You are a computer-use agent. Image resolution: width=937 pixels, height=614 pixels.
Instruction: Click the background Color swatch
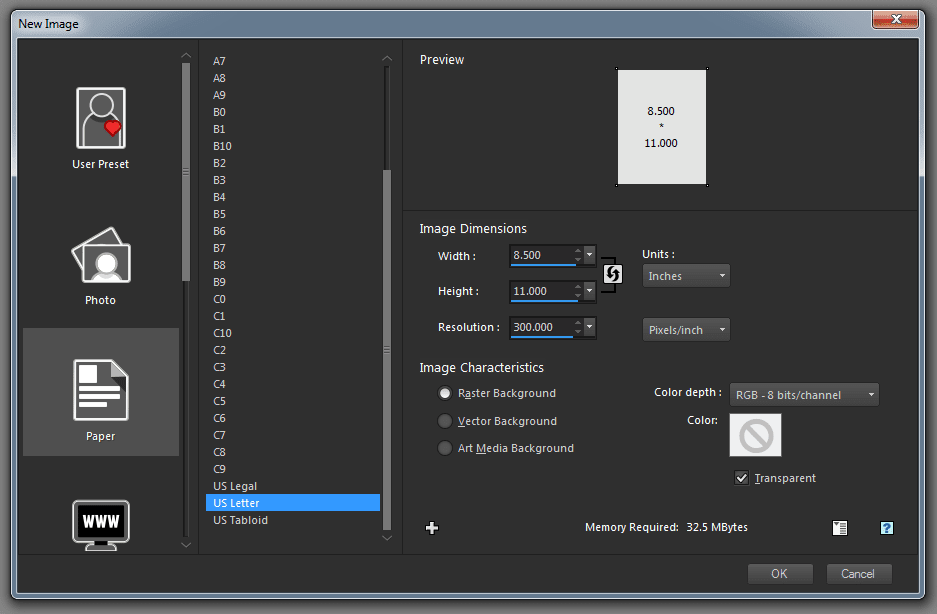tap(755, 435)
